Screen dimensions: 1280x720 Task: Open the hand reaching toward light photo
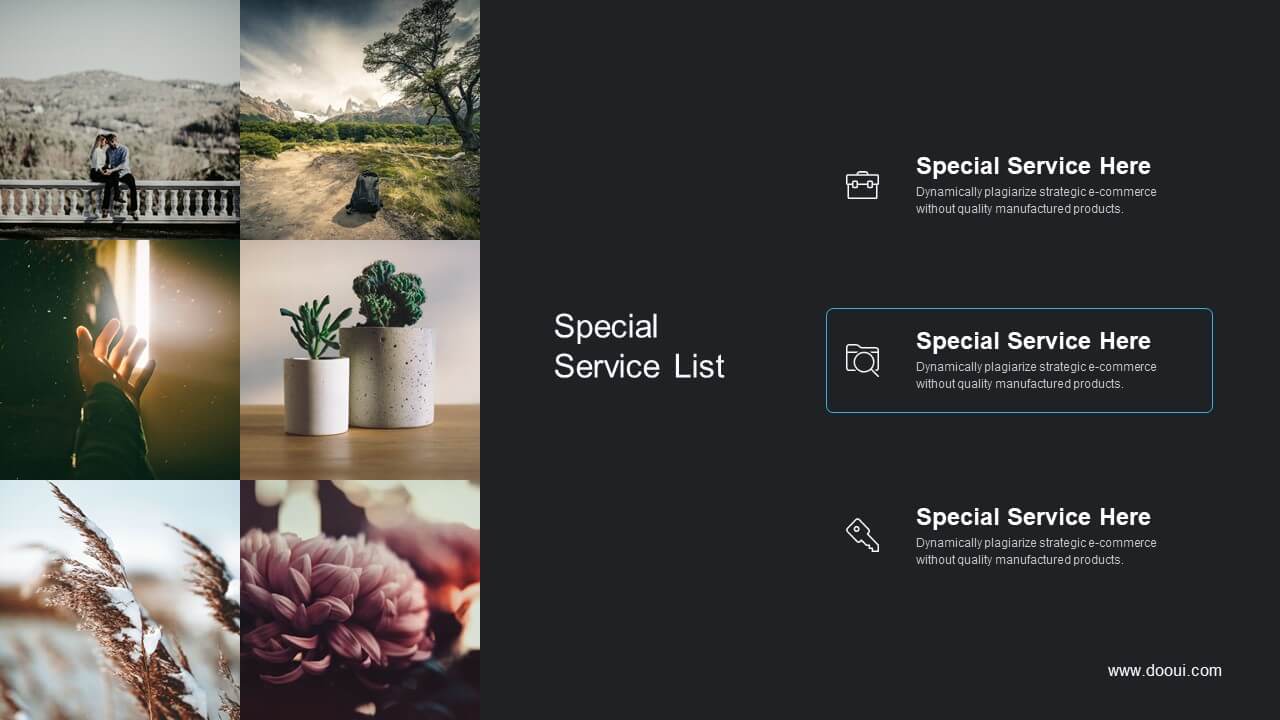click(120, 360)
